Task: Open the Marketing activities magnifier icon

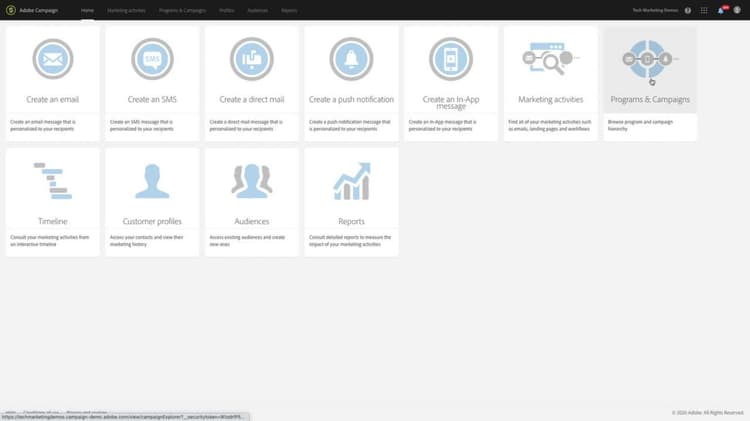Action: tap(550, 59)
